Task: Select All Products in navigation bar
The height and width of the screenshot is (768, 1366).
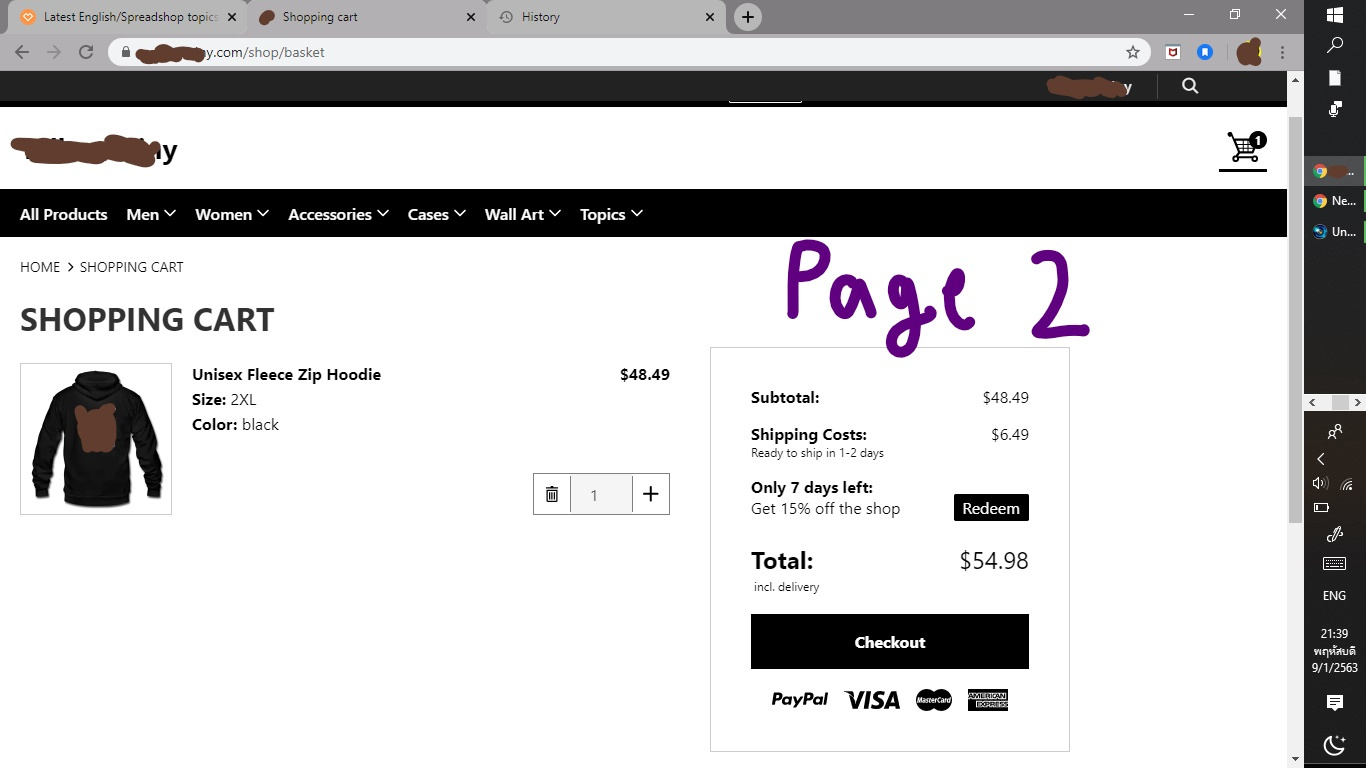Action: coord(63,214)
